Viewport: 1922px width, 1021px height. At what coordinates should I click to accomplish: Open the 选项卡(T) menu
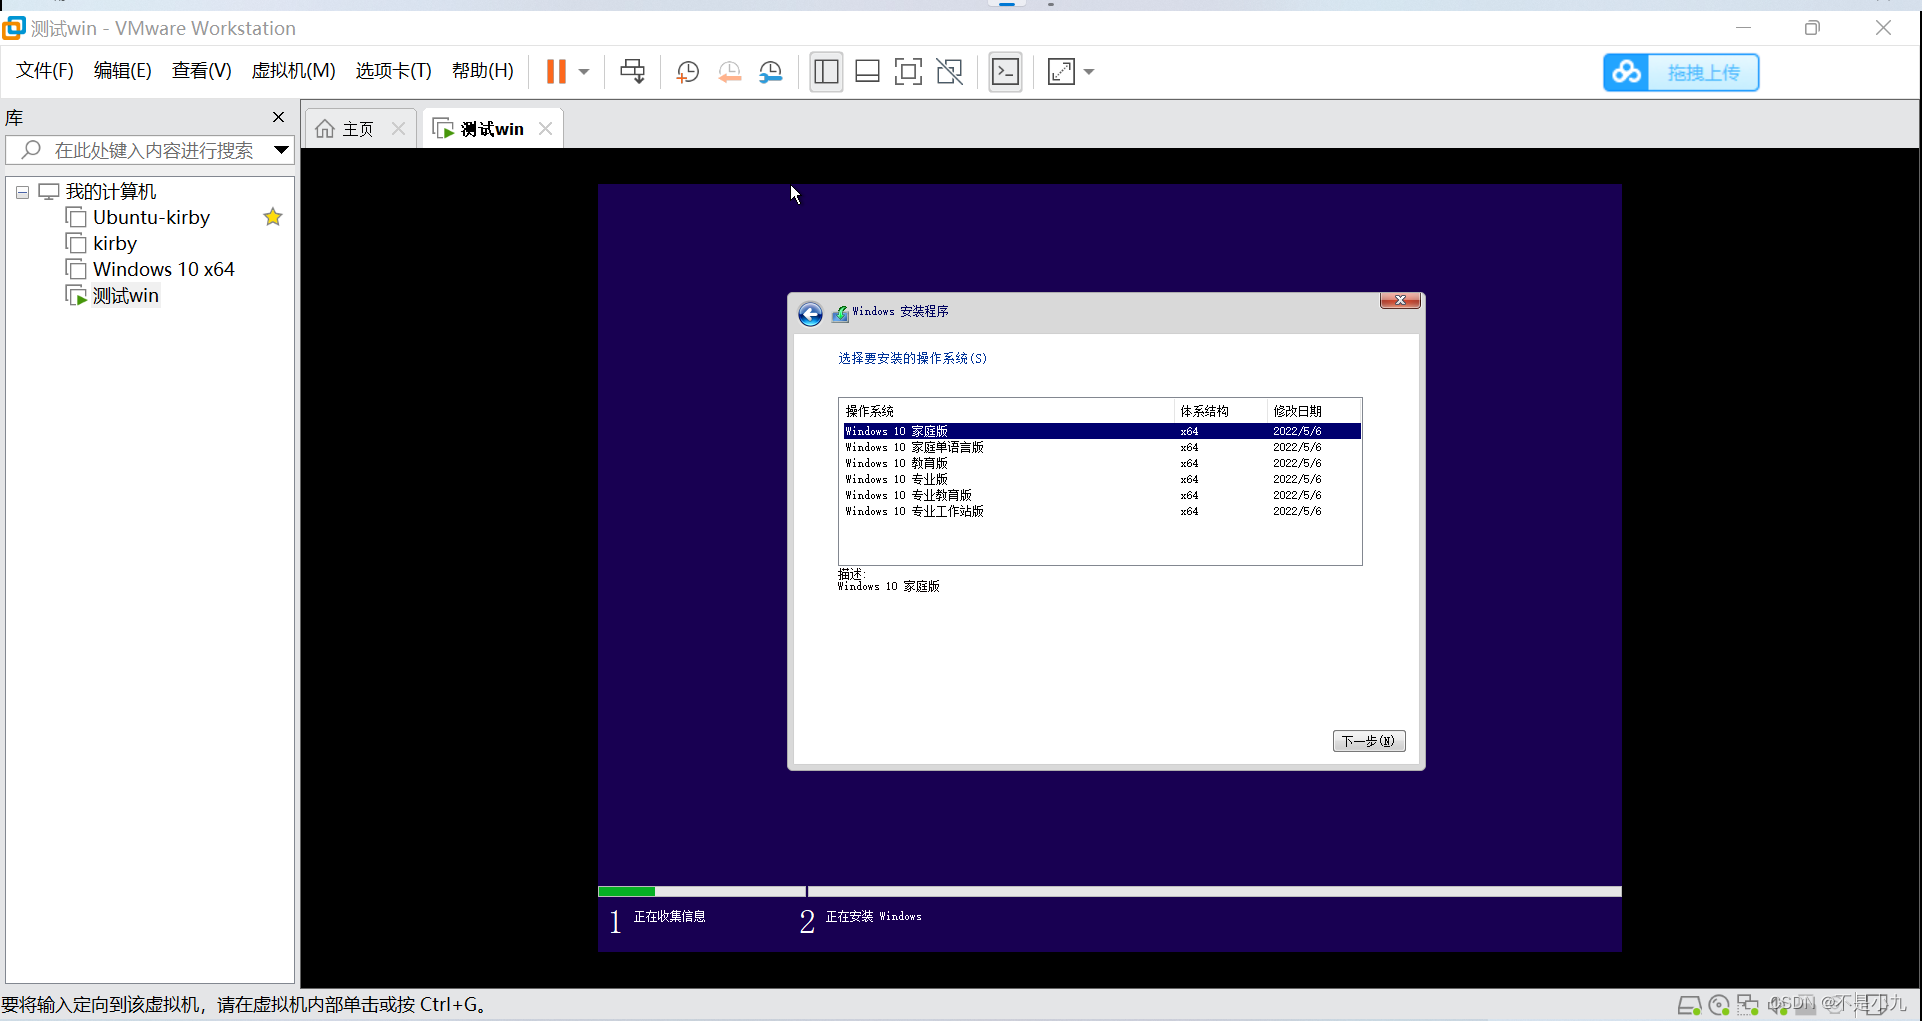point(393,71)
